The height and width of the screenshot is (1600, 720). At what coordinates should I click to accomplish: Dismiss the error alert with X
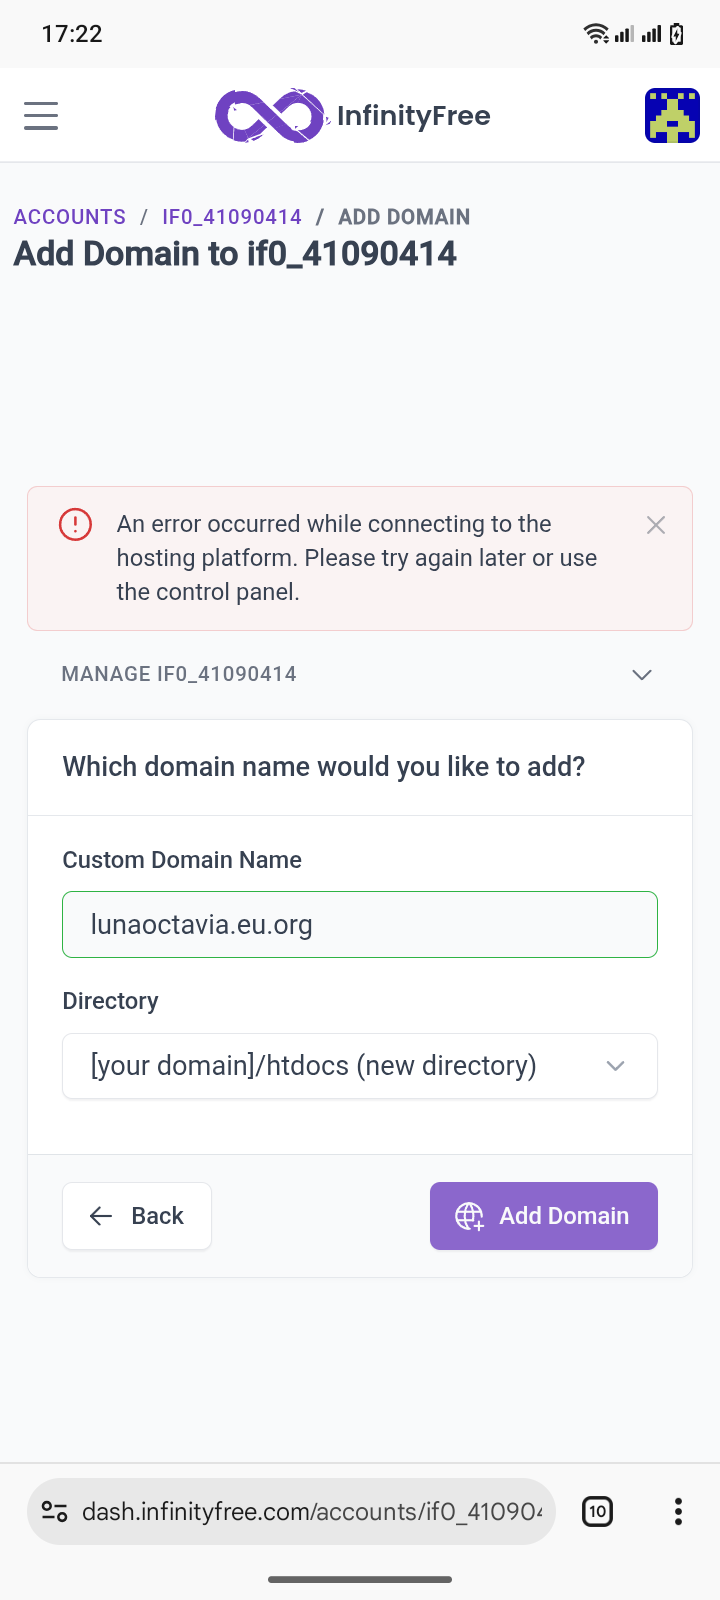click(656, 525)
